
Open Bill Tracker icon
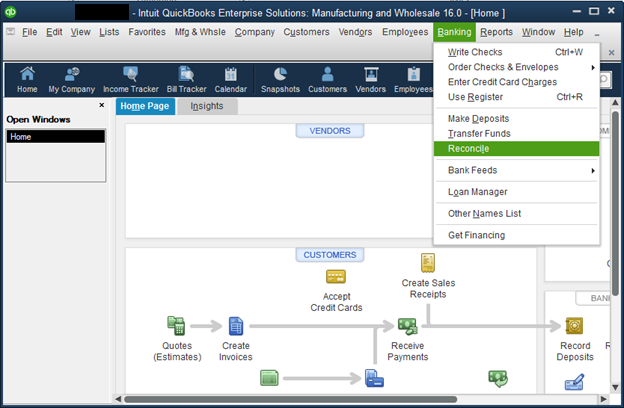pos(186,80)
